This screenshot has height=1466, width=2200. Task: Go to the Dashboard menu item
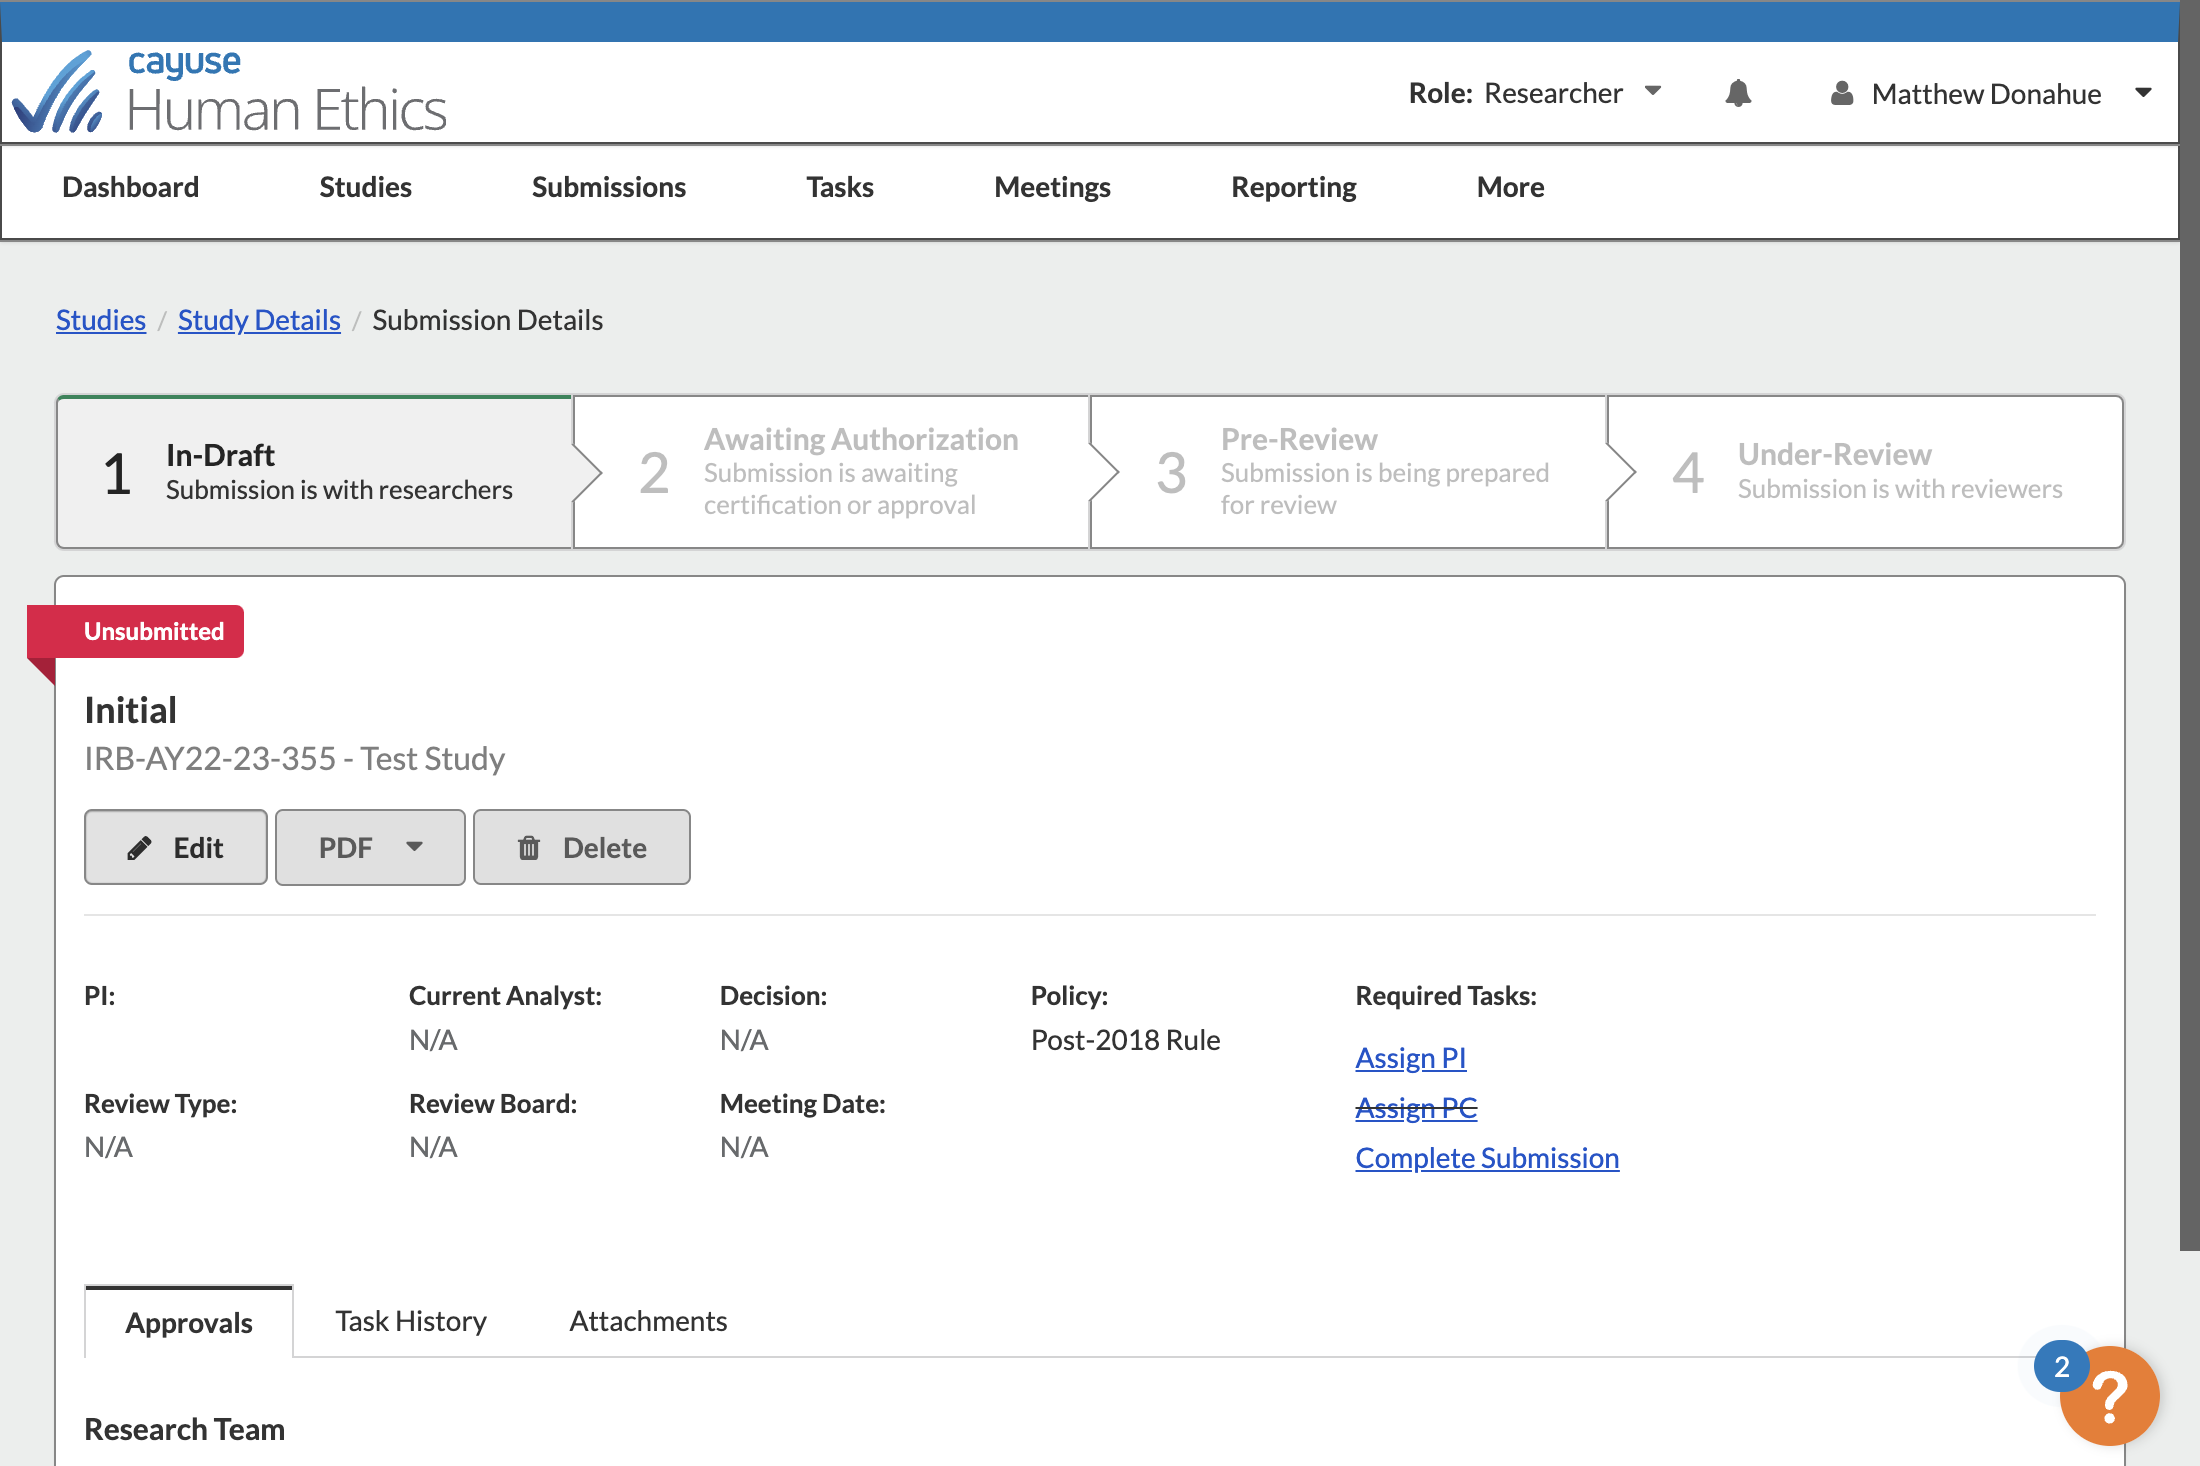point(130,187)
